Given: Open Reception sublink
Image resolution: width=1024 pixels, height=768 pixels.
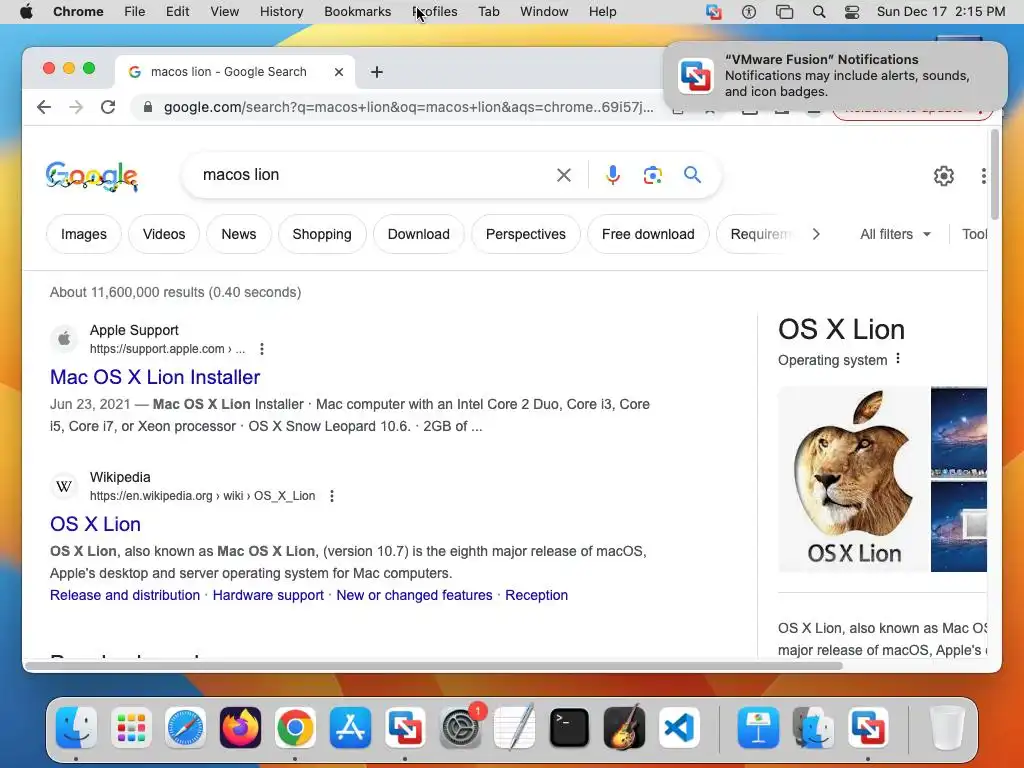Looking at the screenshot, I should point(536,596).
